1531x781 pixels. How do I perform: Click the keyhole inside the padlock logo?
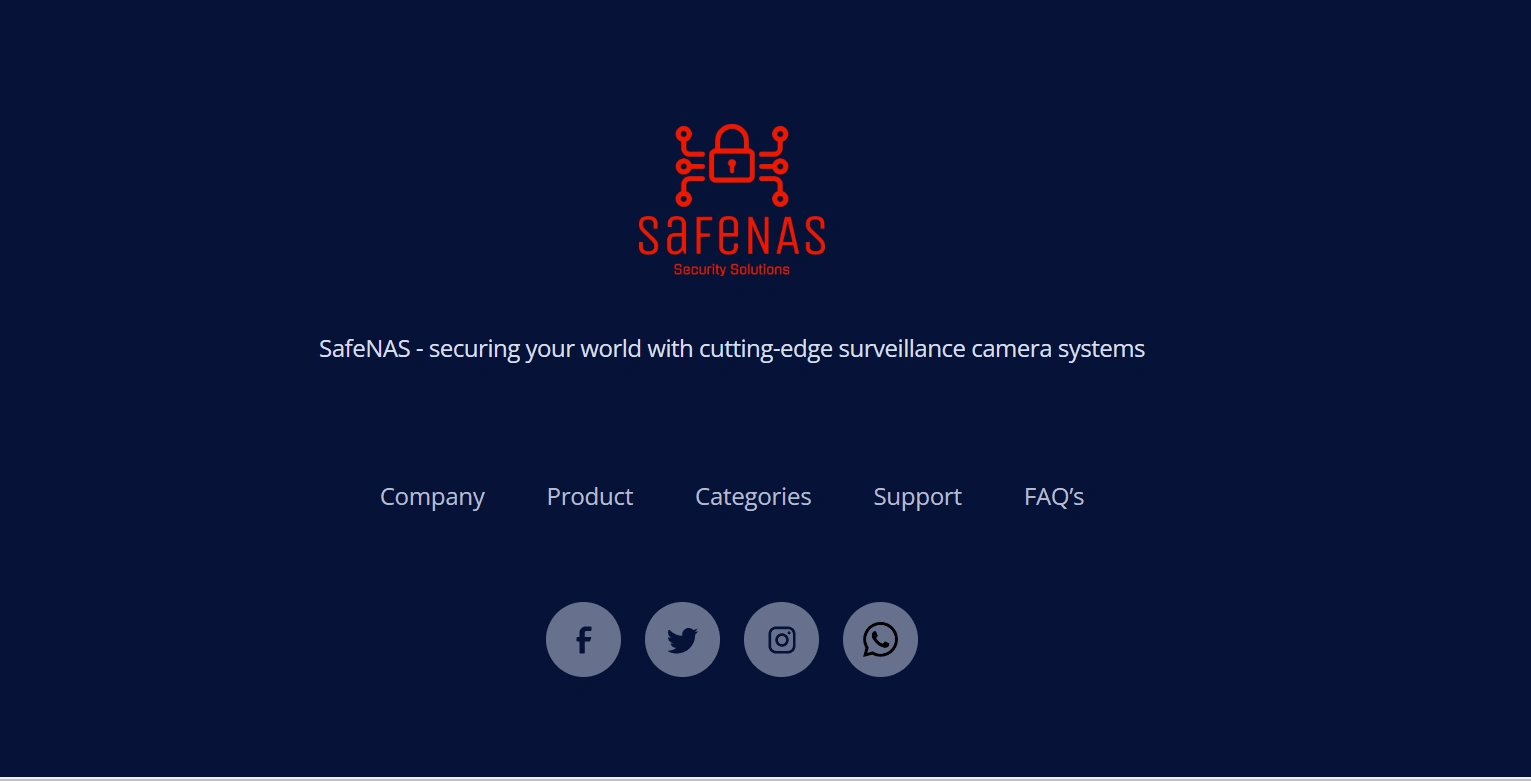[x=732, y=165]
